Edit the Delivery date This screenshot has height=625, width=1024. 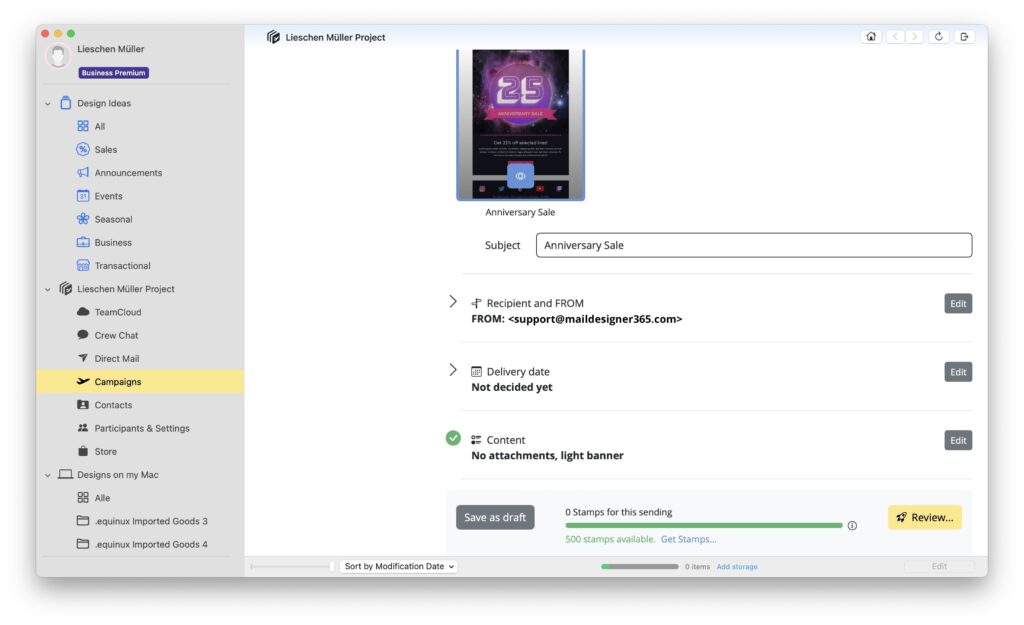click(x=958, y=372)
